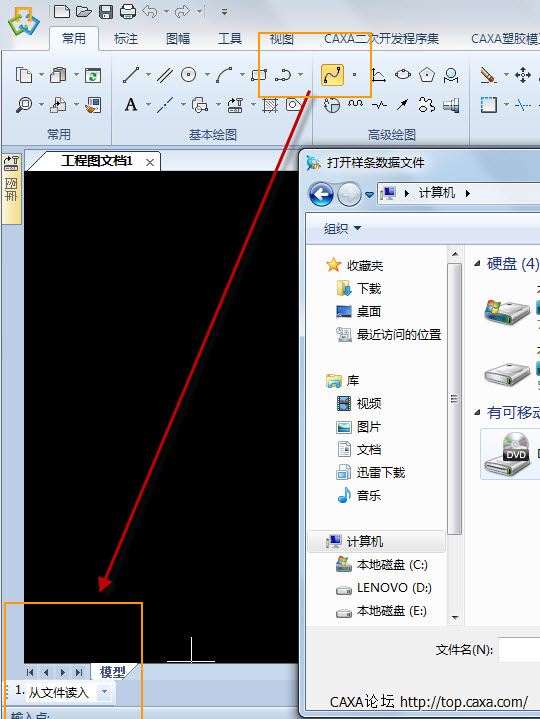Switch to the 标注 ribbon tab

(126, 39)
